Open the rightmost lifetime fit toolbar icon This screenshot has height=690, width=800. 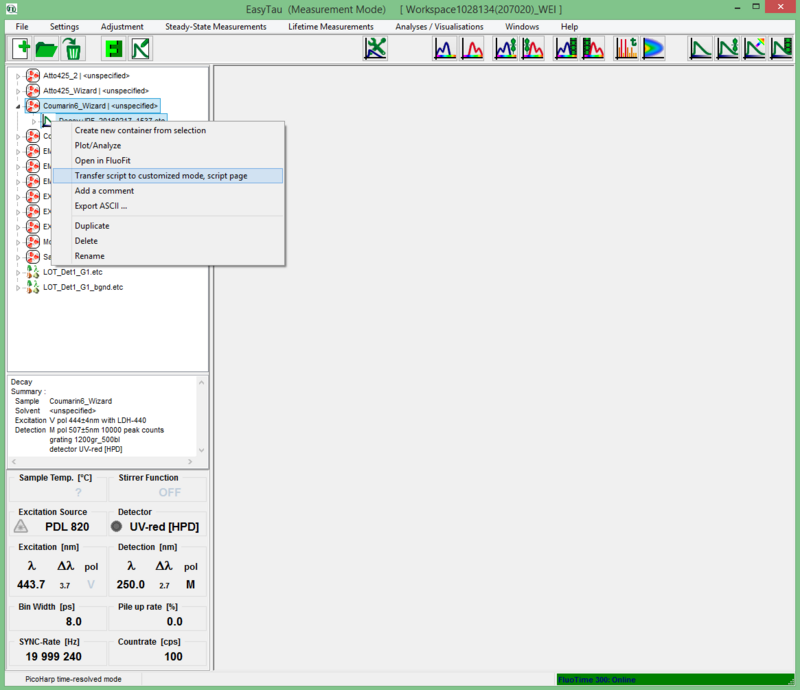[x=780, y=47]
